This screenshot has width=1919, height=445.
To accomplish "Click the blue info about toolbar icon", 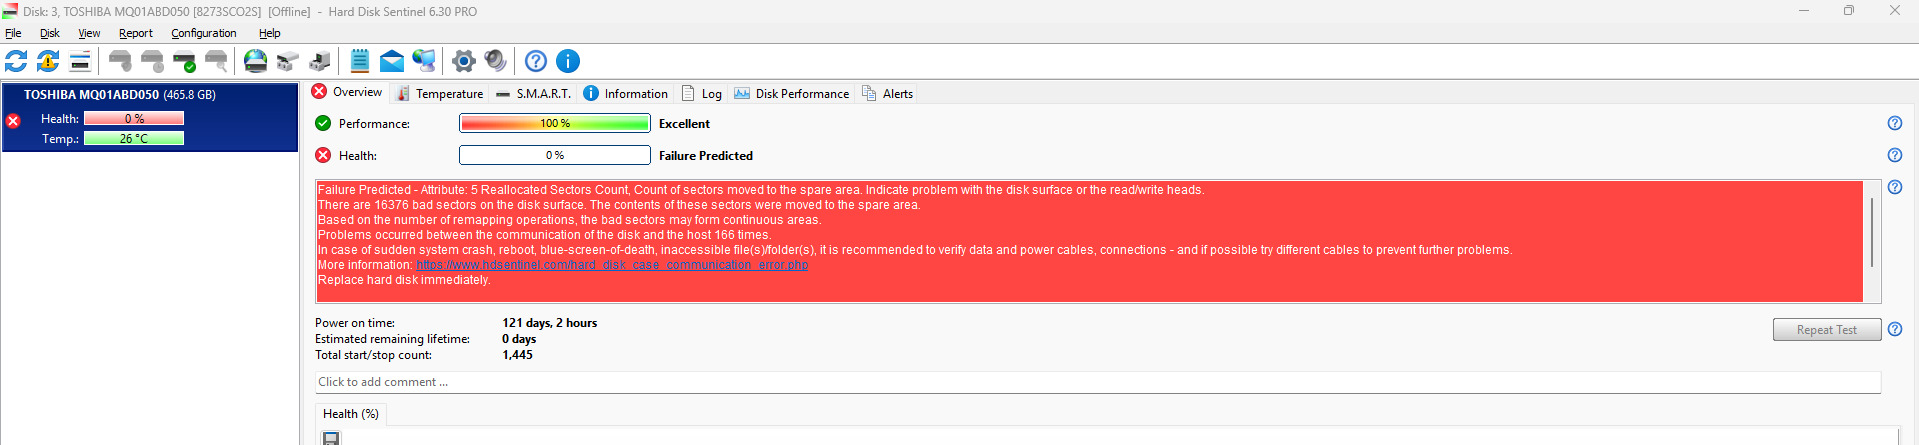I will pos(568,61).
